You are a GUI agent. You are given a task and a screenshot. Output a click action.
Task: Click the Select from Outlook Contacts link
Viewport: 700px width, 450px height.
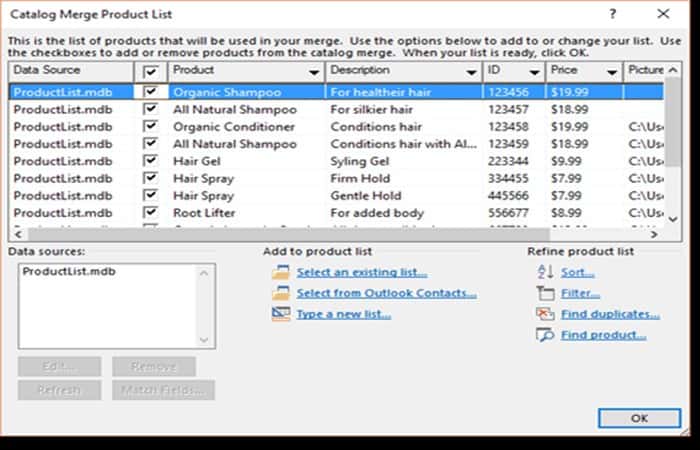tap(386, 293)
